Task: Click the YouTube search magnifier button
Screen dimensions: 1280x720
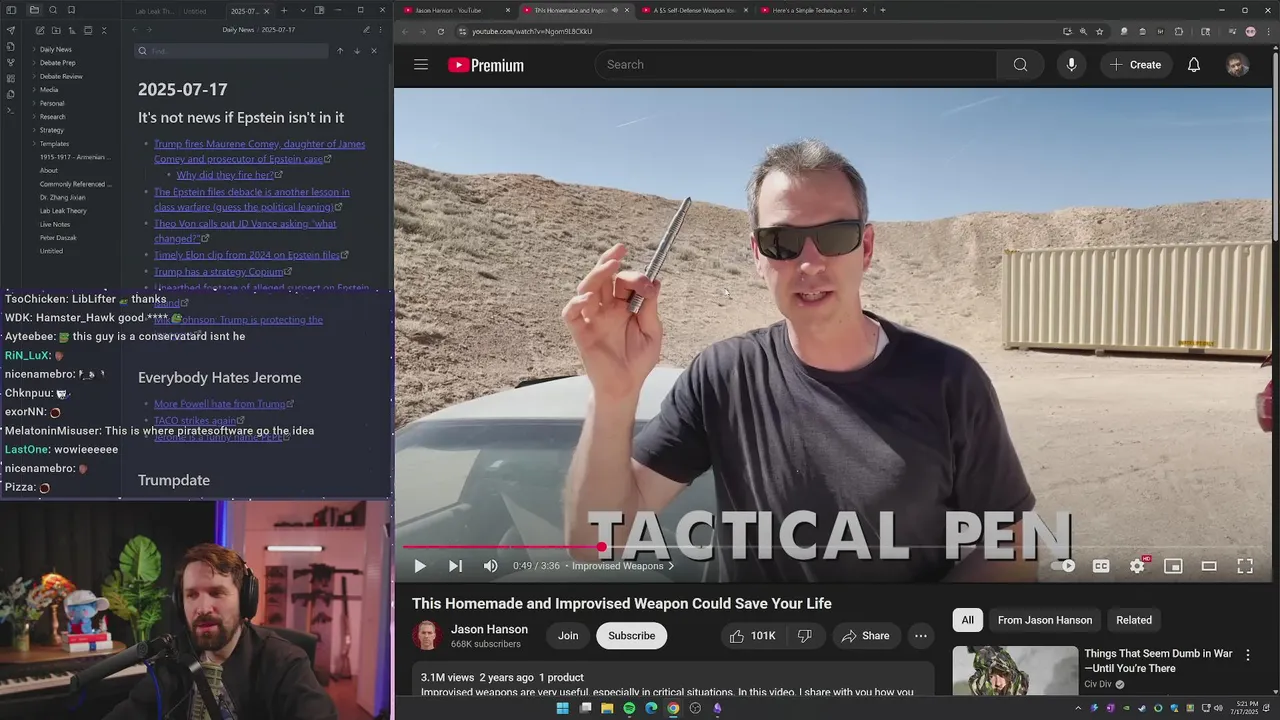Action: [x=1020, y=65]
